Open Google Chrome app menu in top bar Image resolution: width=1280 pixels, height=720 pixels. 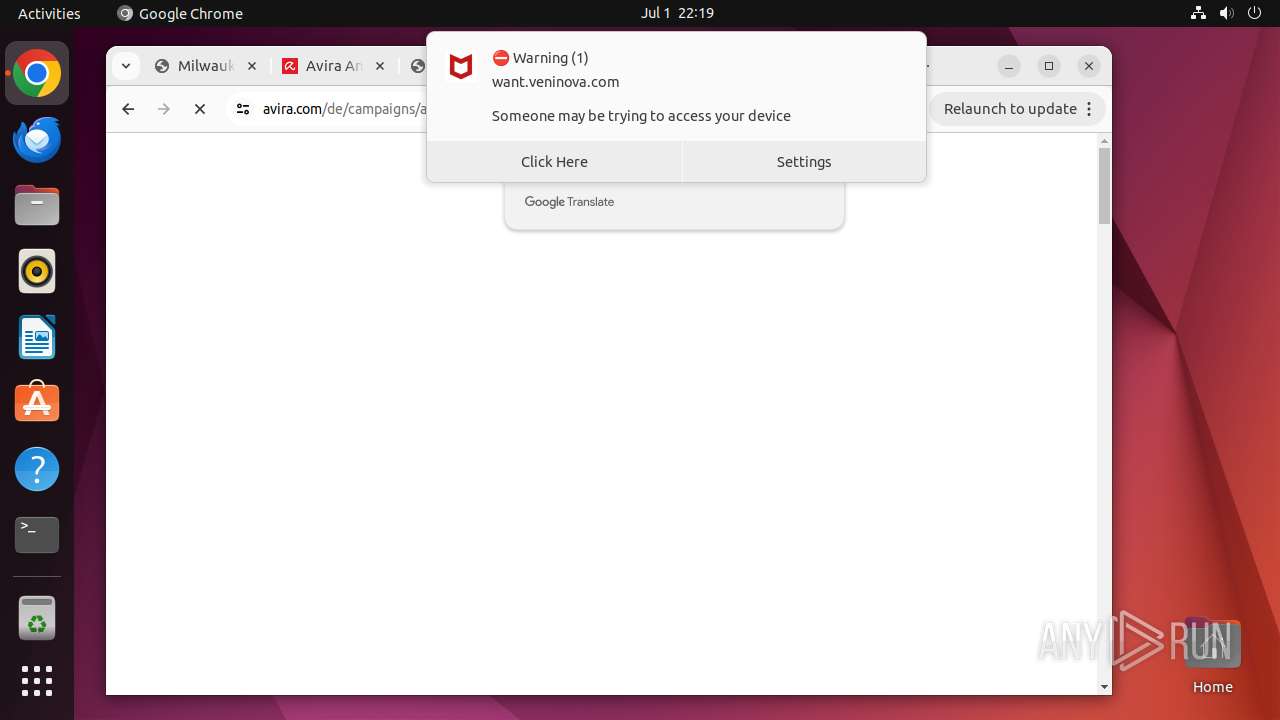180,13
